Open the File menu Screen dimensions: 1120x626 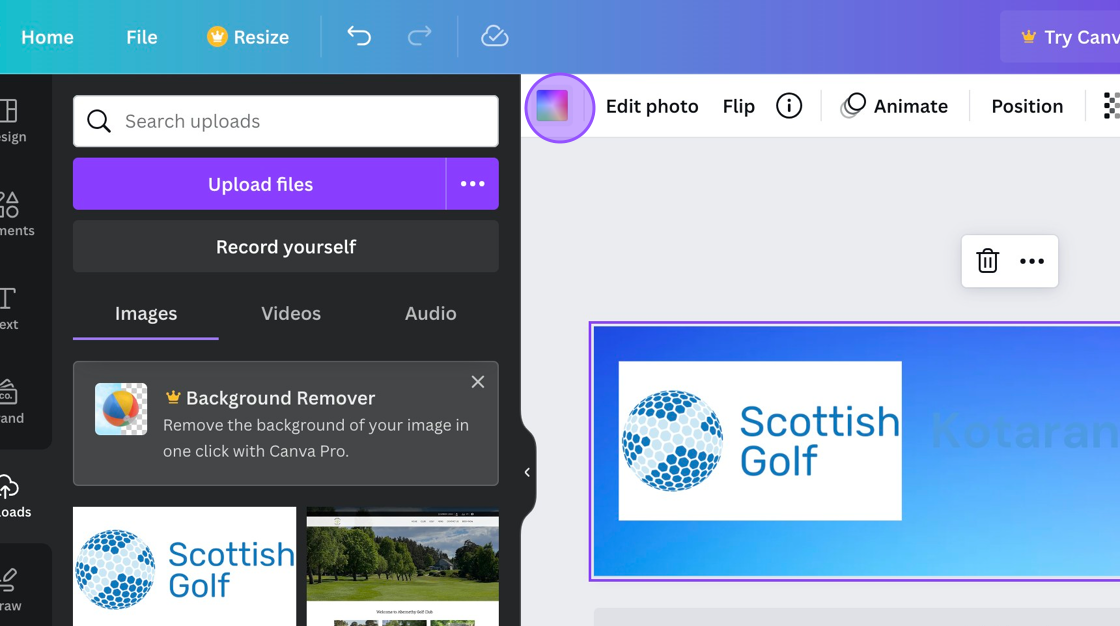[141, 36]
